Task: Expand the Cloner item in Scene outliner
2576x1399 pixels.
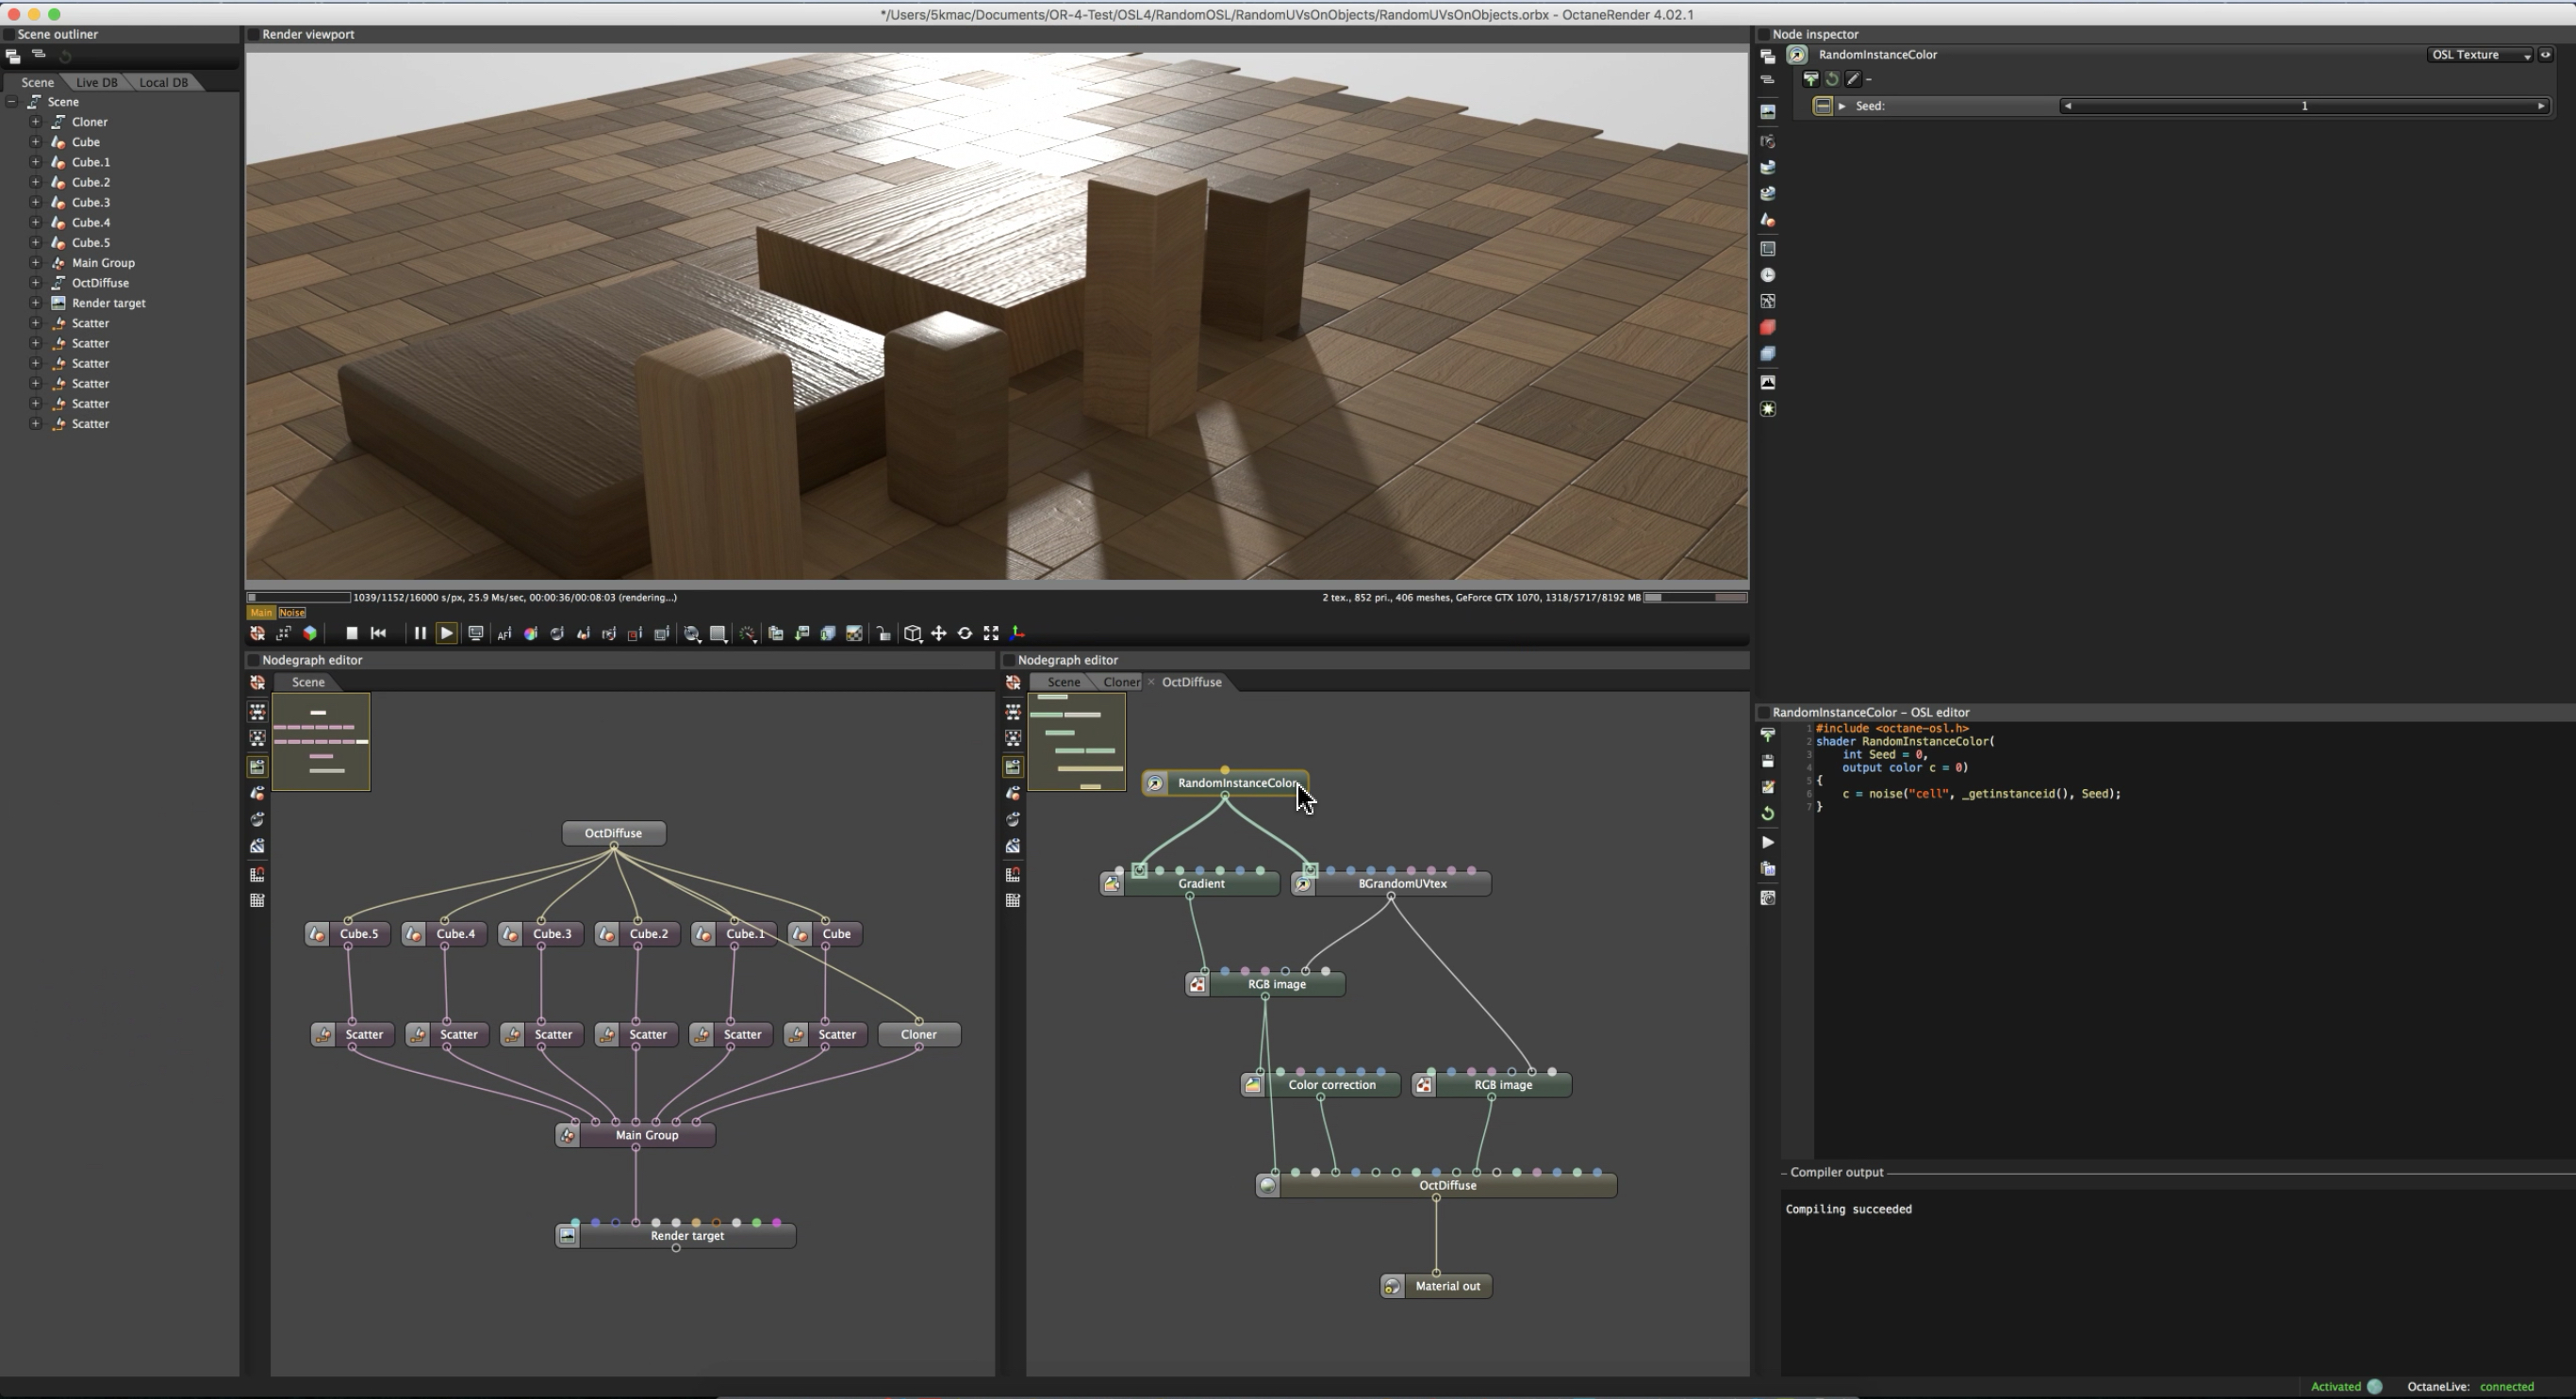Action: 35,122
